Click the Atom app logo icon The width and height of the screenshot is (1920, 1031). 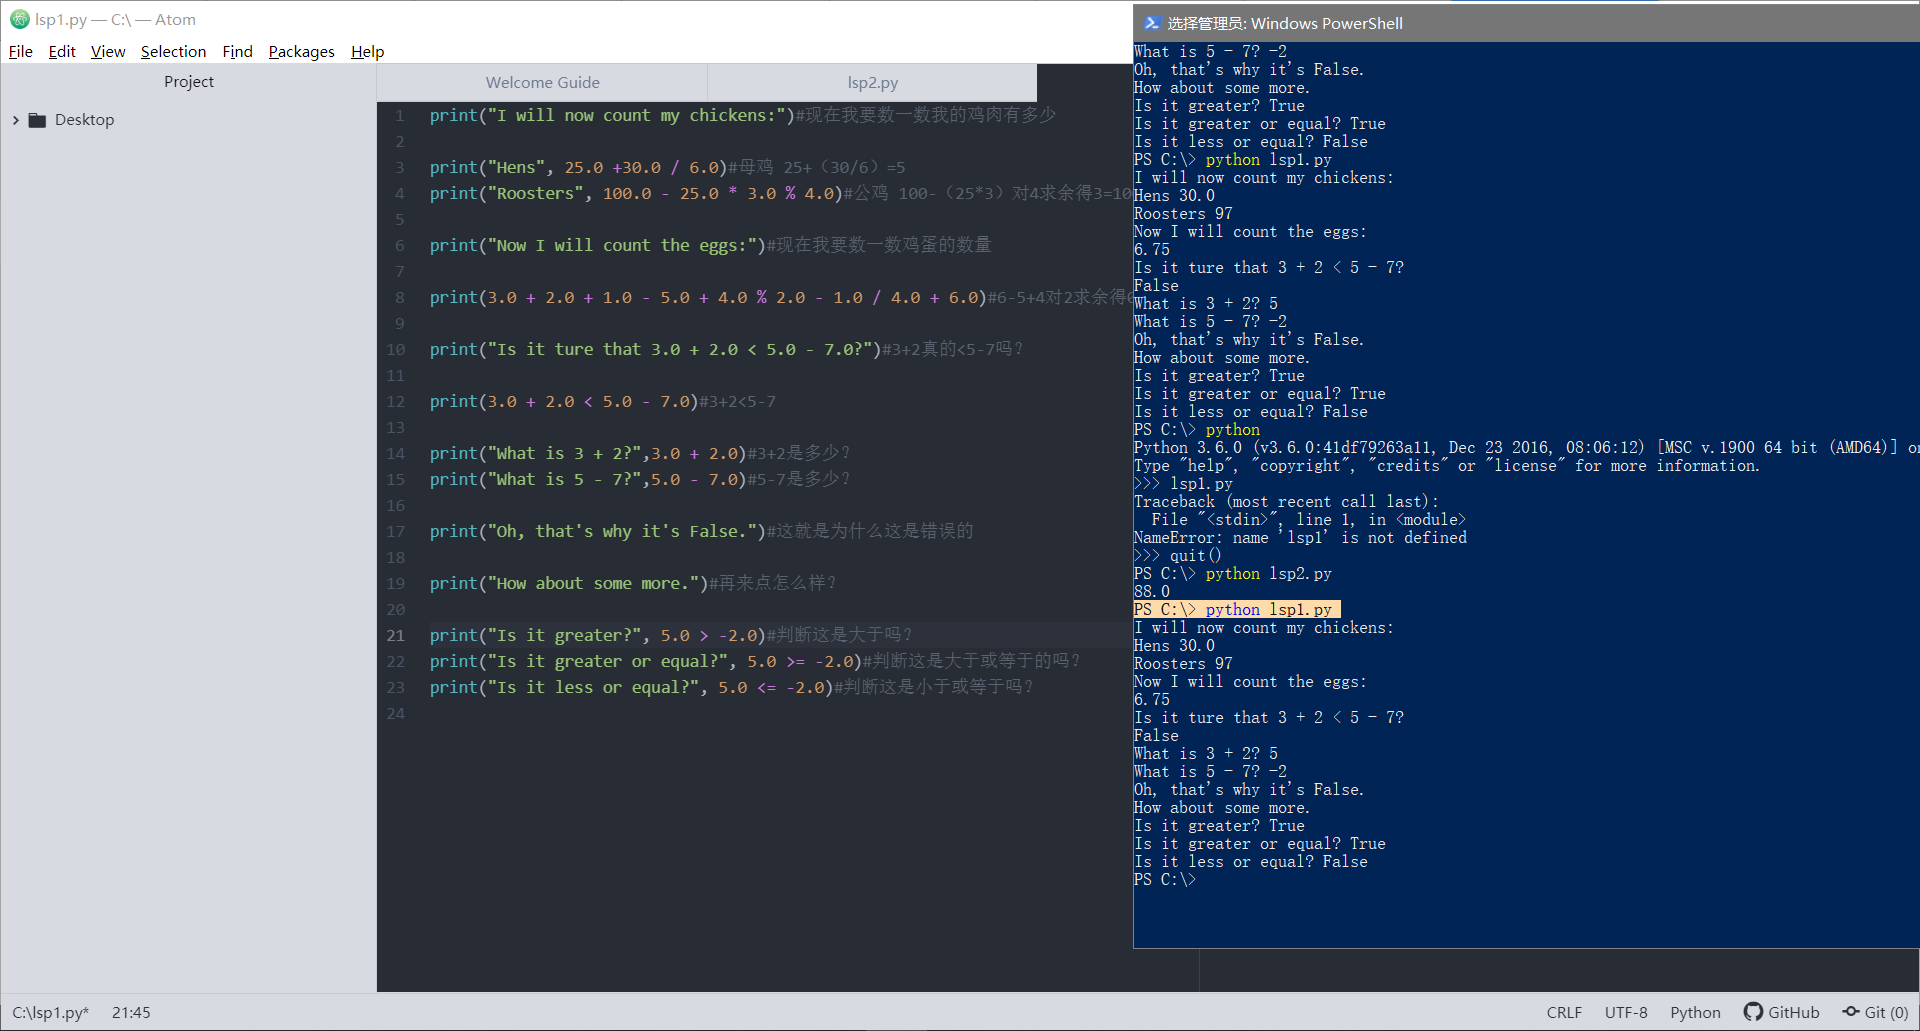point(19,19)
